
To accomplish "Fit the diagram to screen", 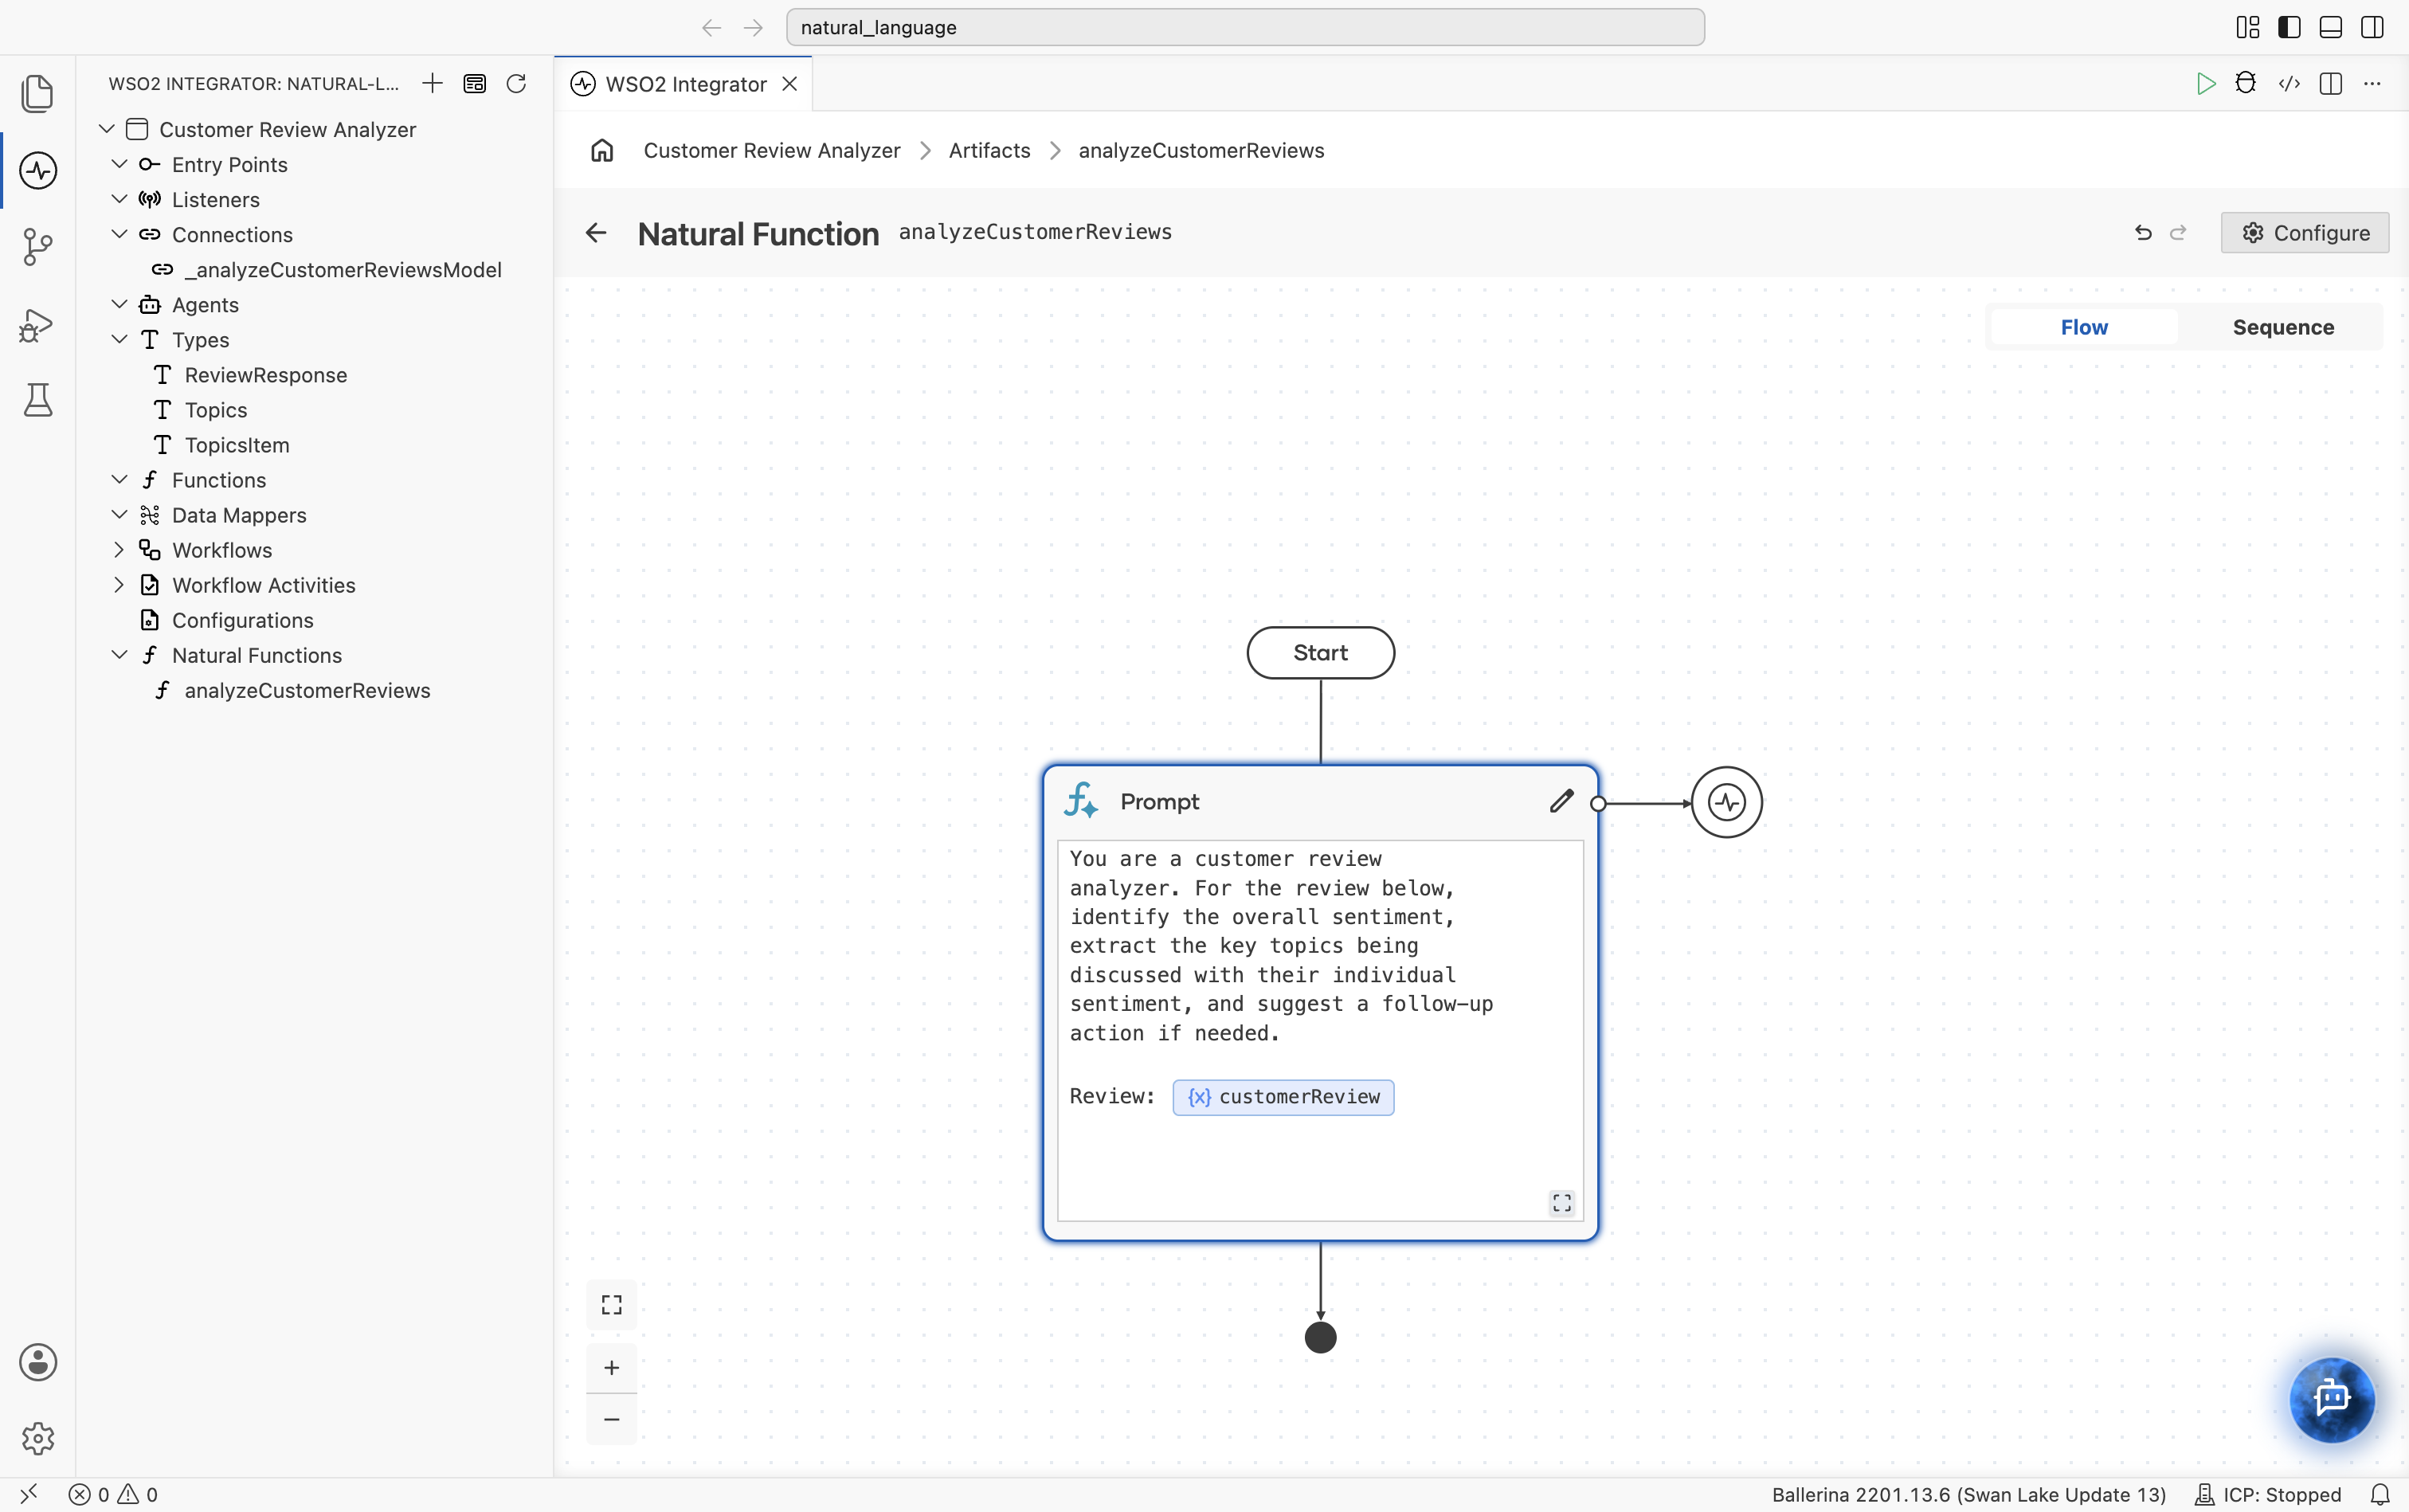I will pos(612,1304).
